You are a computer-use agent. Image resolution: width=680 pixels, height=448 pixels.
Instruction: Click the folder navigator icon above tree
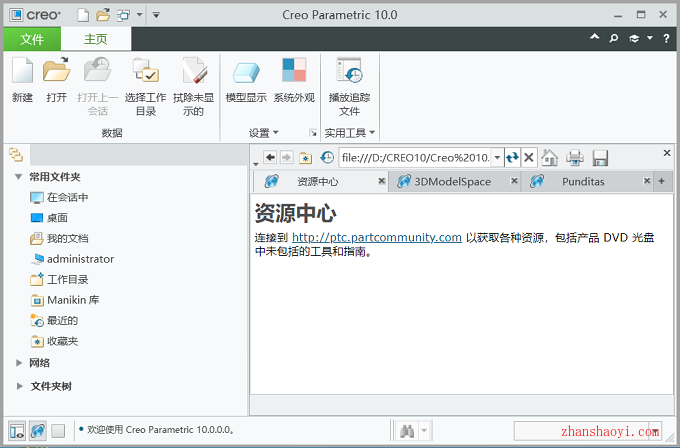click(16, 155)
